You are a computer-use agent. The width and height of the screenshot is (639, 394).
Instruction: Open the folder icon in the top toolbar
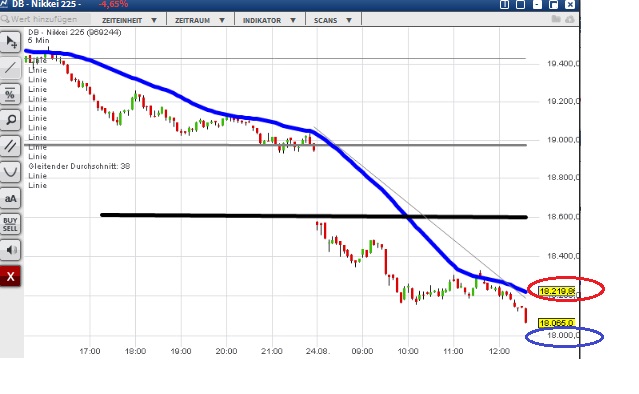[x=556, y=19]
